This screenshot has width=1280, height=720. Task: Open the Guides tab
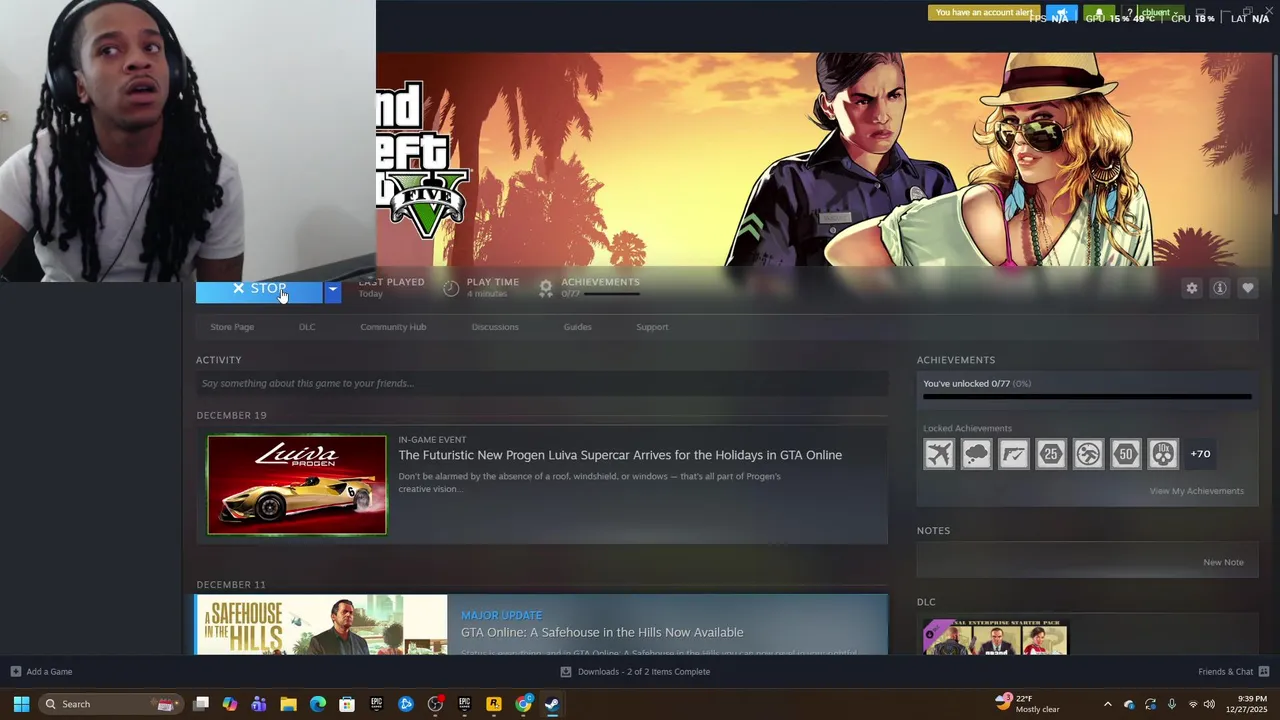[x=577, y=327]
